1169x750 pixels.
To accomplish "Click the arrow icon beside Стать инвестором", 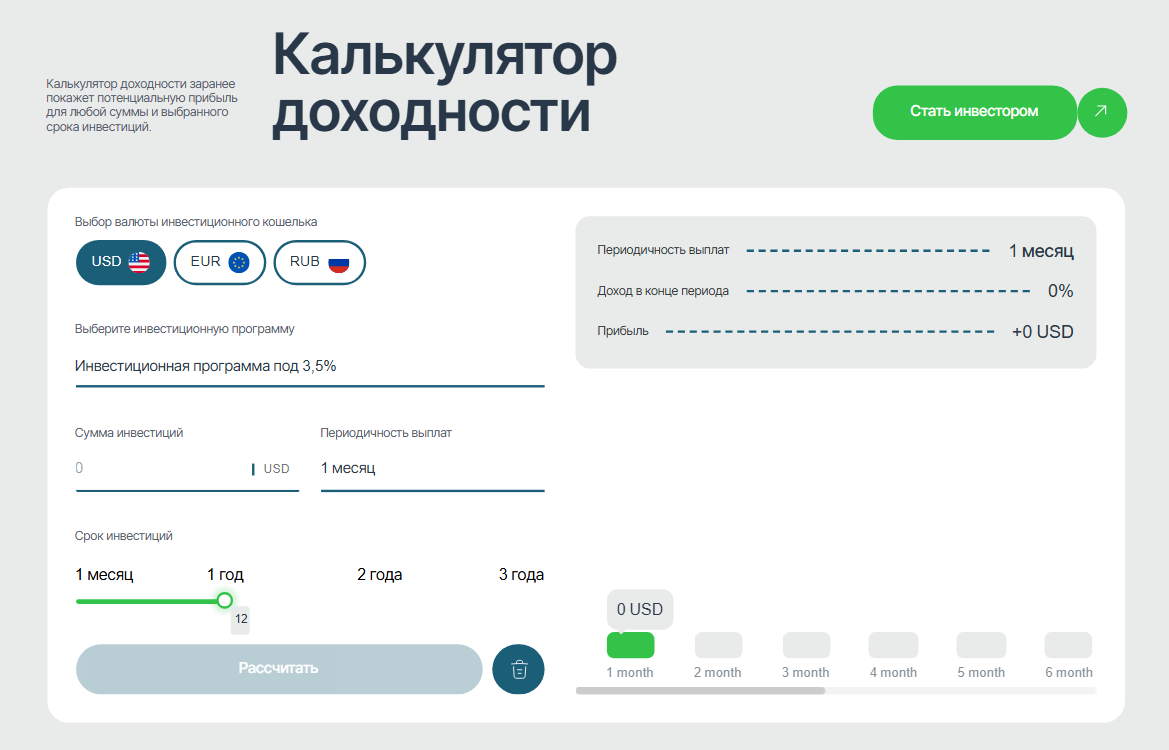I will 1101,112.
